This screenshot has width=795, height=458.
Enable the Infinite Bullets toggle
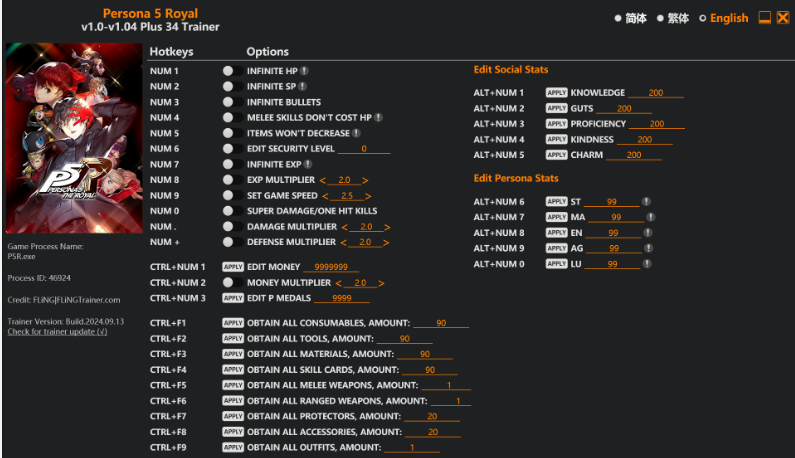click(228, 102)
